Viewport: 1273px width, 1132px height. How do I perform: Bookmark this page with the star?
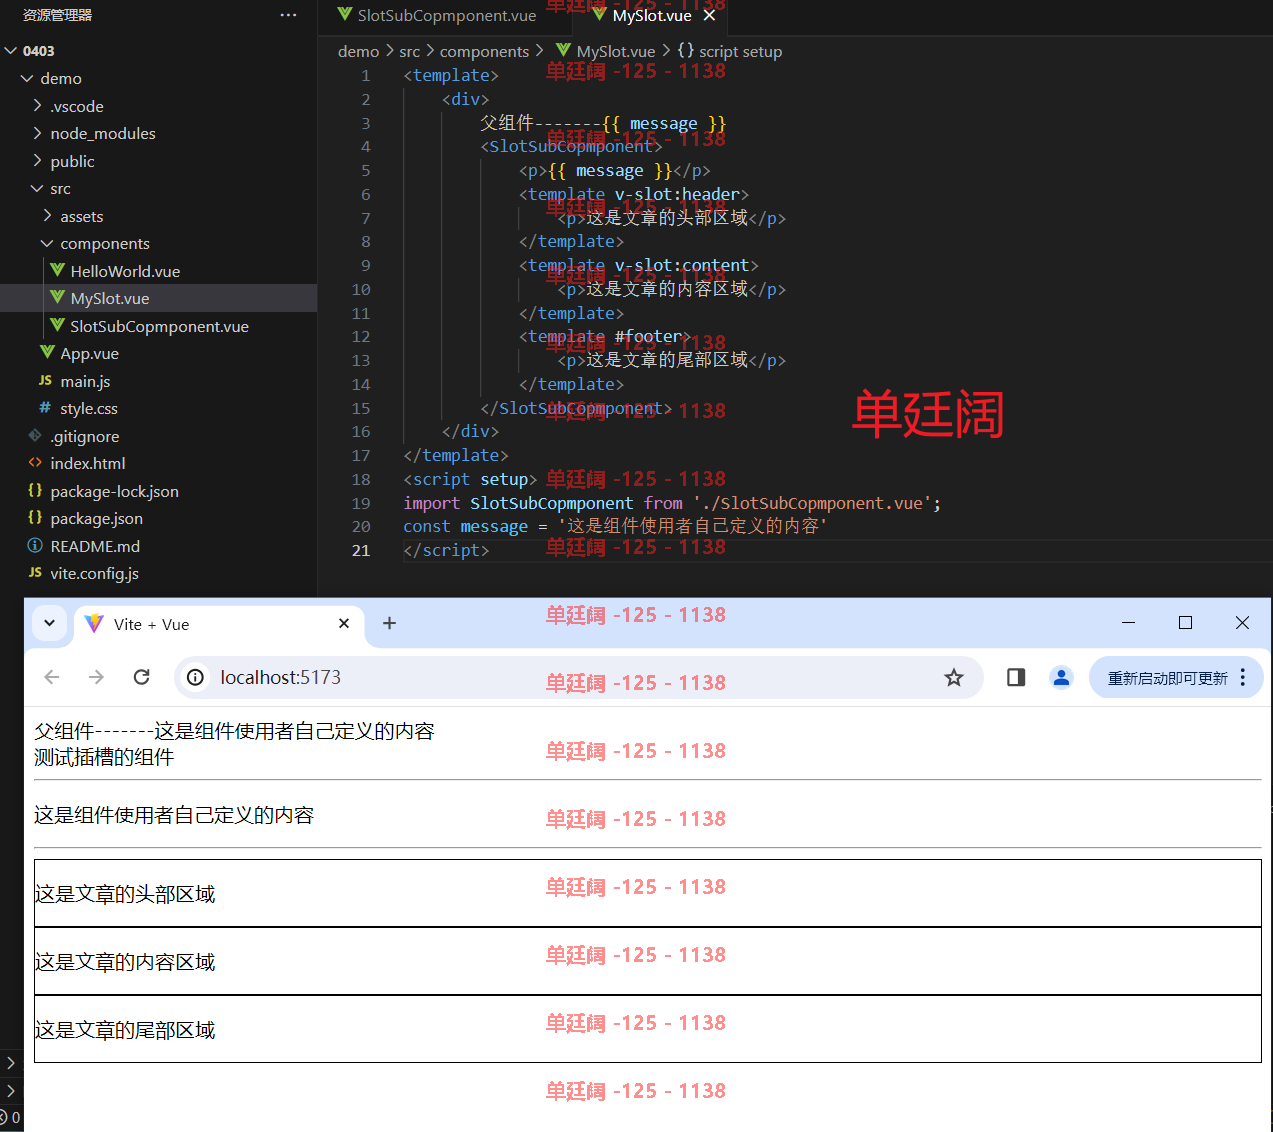tap(954, 677)
